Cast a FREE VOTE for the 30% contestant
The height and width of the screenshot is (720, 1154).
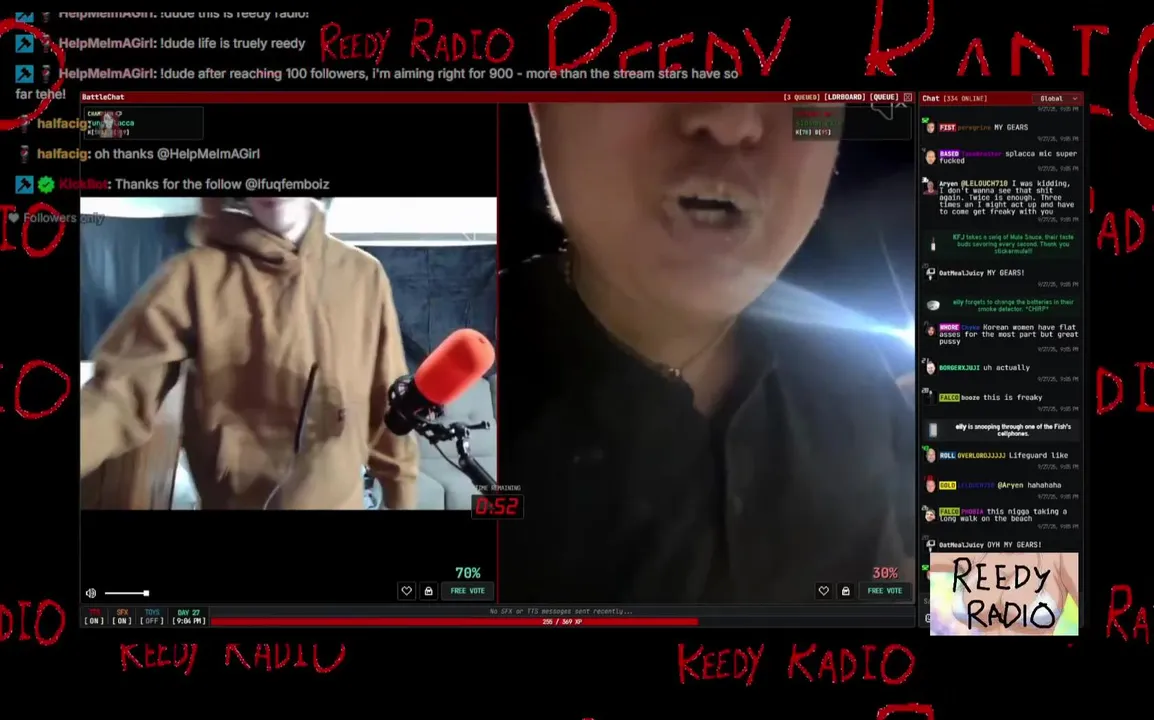click(885, 590)
